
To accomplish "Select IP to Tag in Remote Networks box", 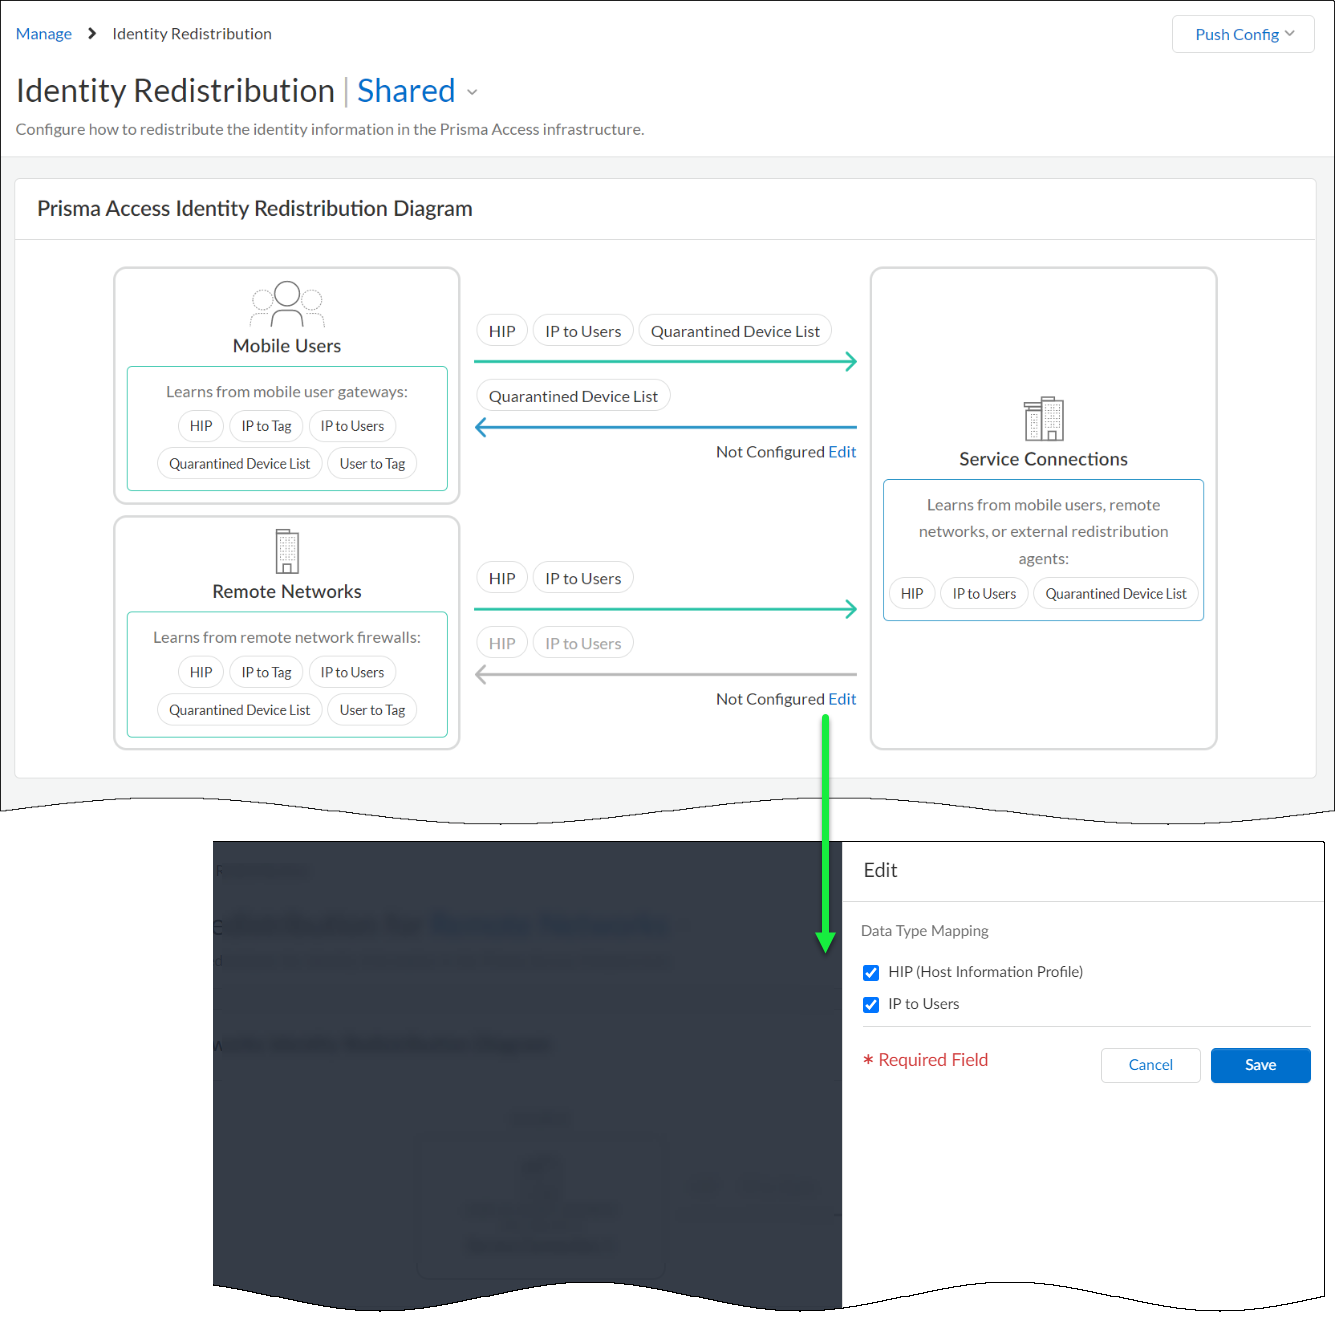I will (266, 672).
